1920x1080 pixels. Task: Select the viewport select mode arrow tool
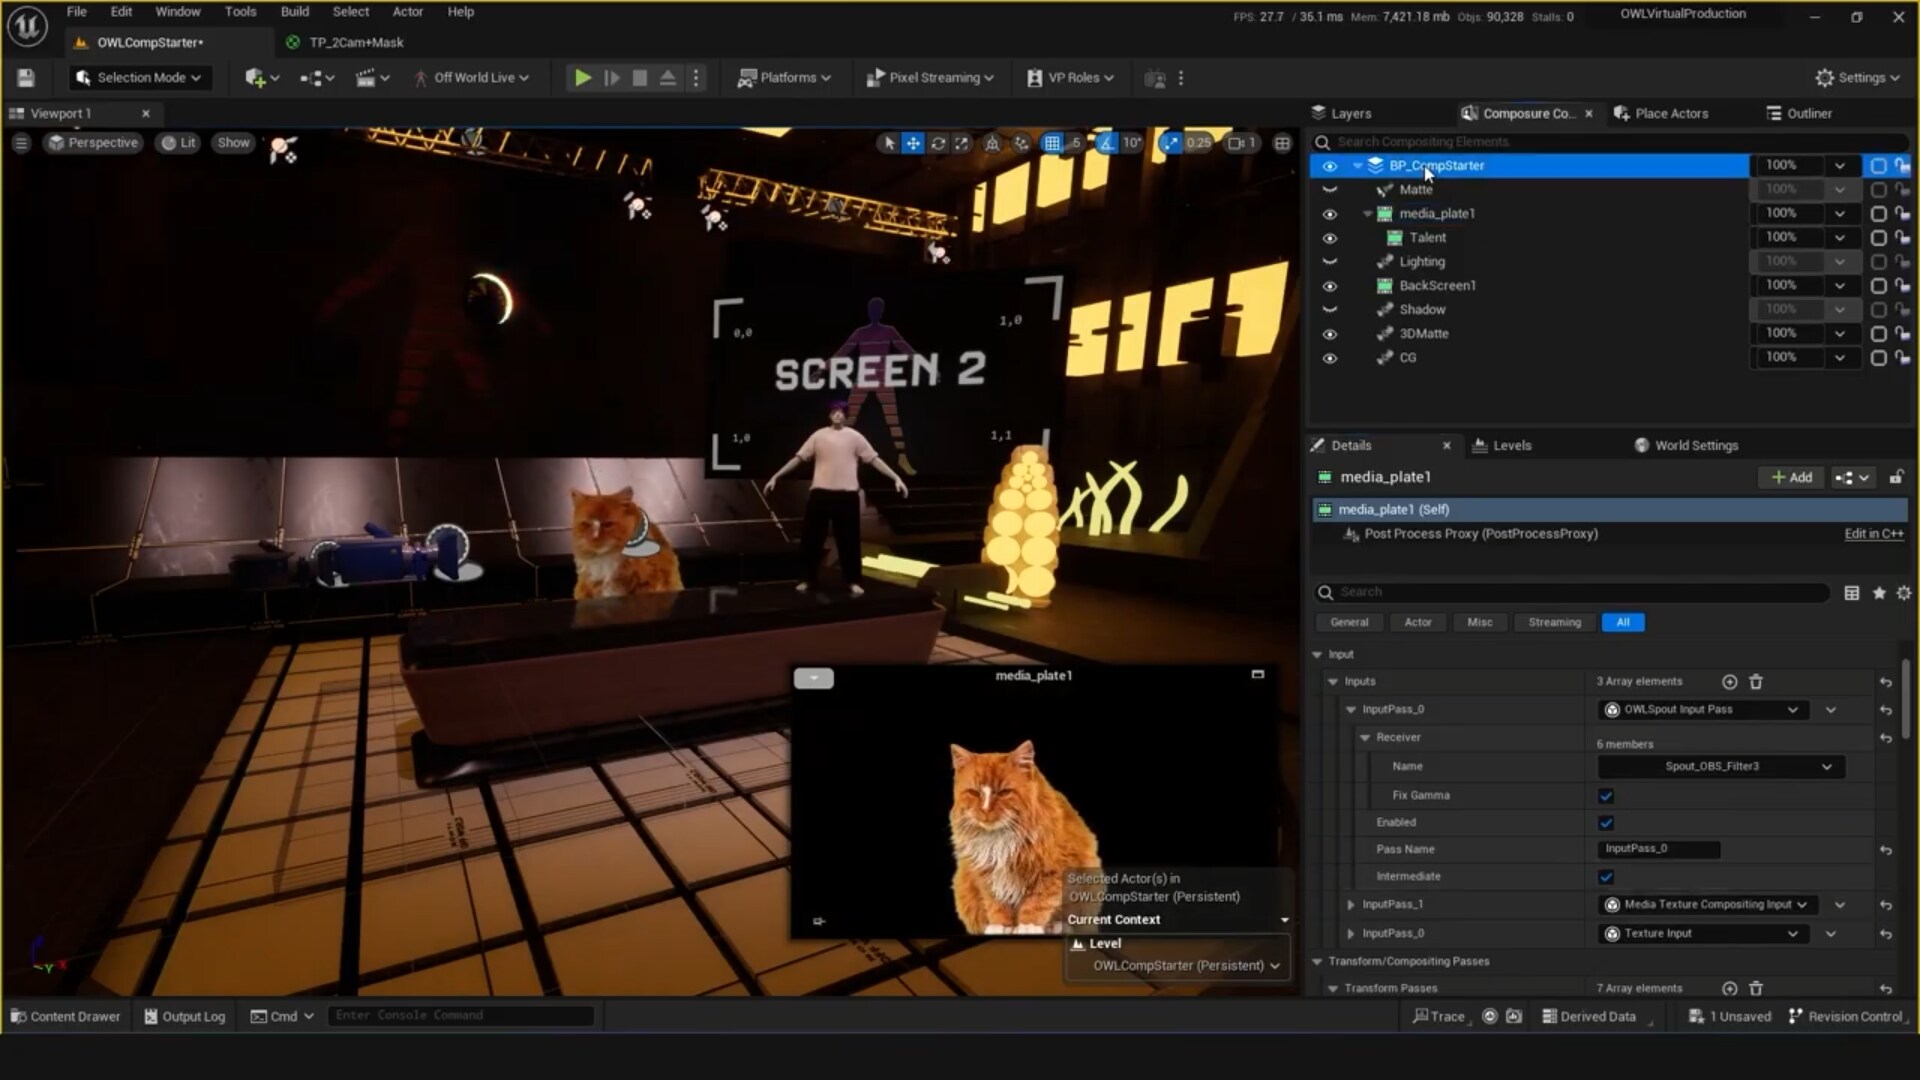[x=889, y=143]
